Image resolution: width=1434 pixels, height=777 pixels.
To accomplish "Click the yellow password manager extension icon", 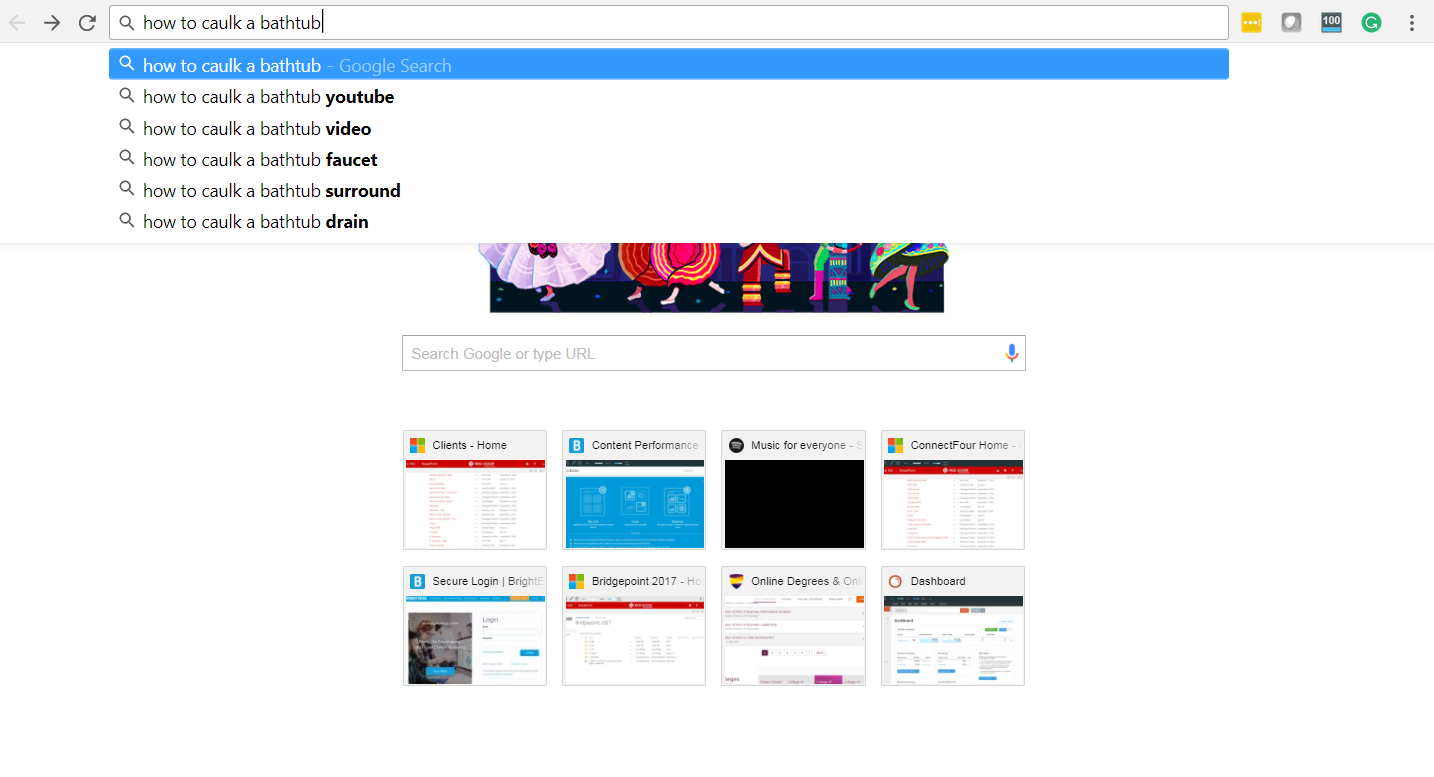I will tap(1251, 22).
